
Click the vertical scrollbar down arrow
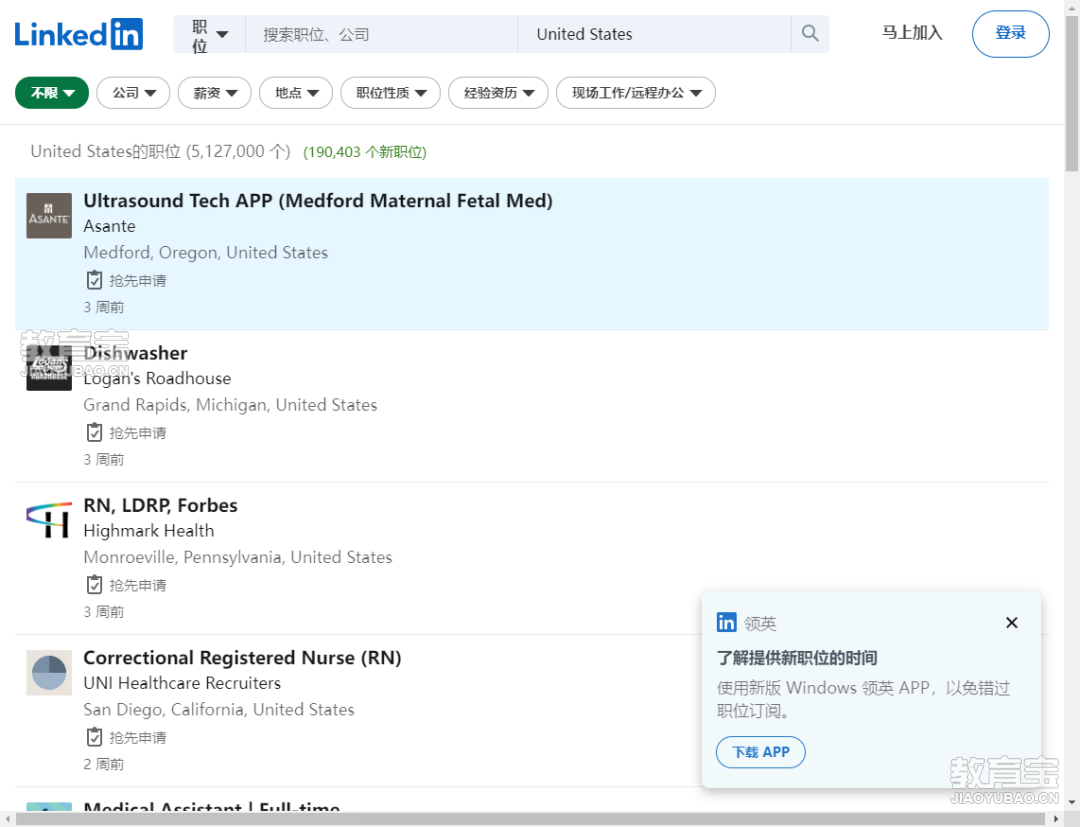point(1072,802)
